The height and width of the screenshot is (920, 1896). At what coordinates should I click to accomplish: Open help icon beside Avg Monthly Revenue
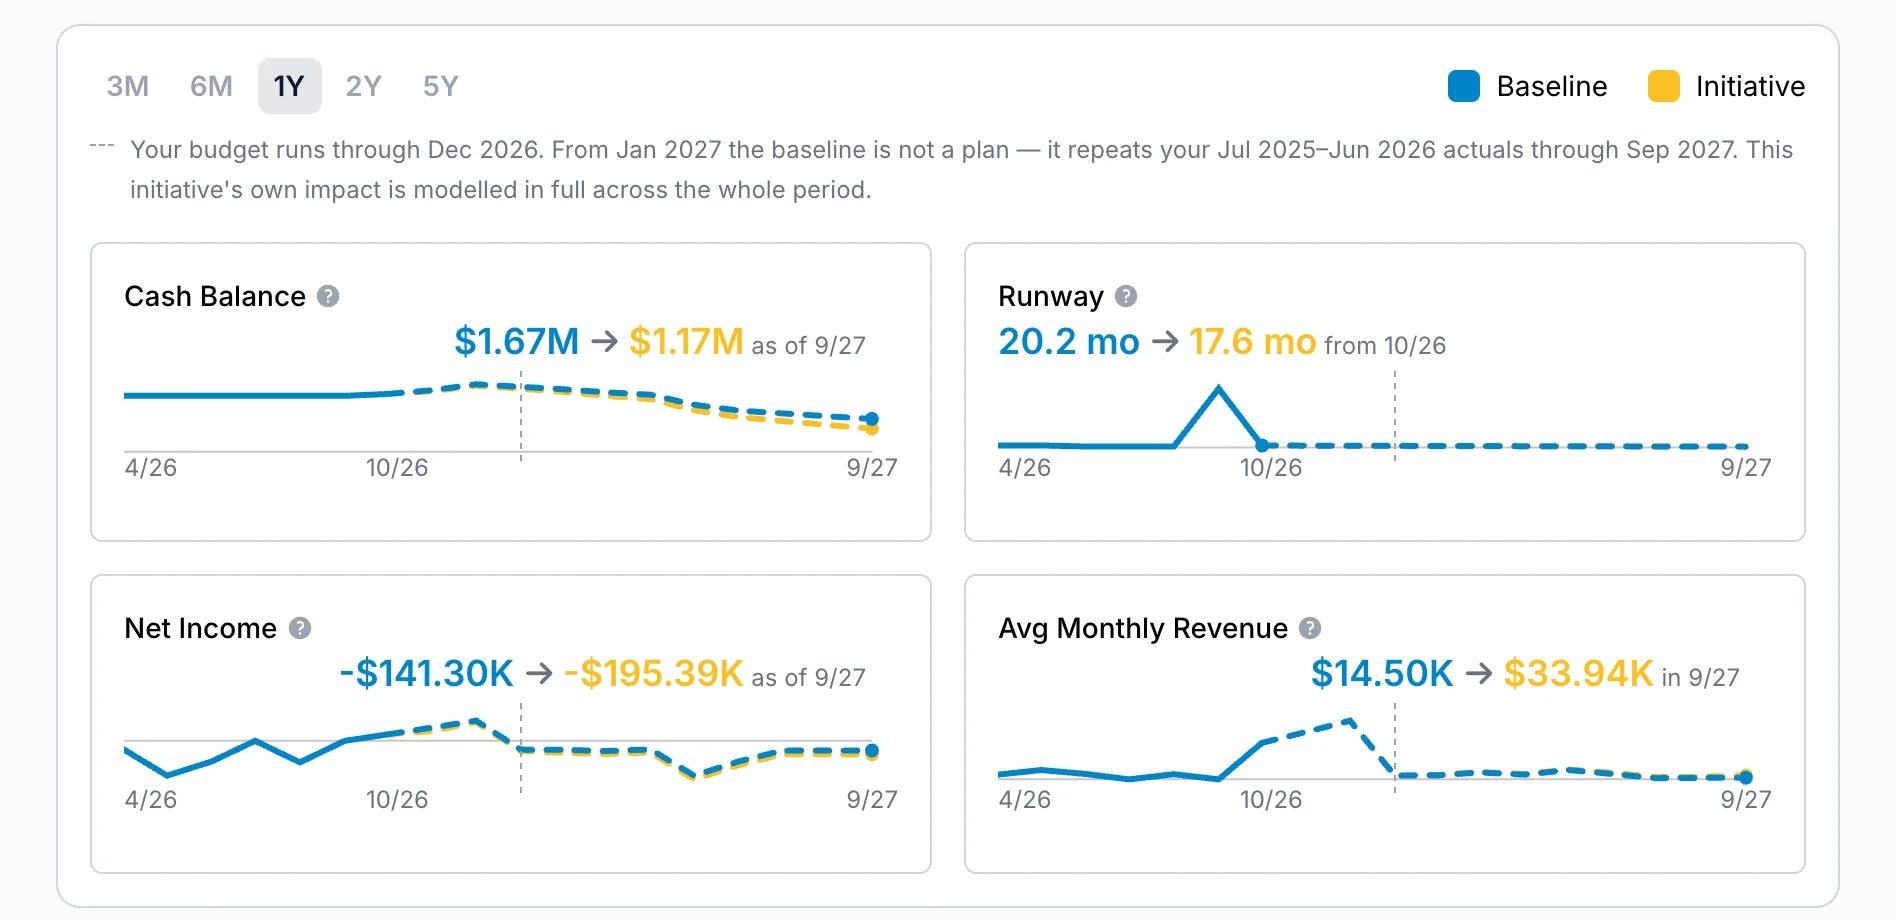pos(1310,628)
